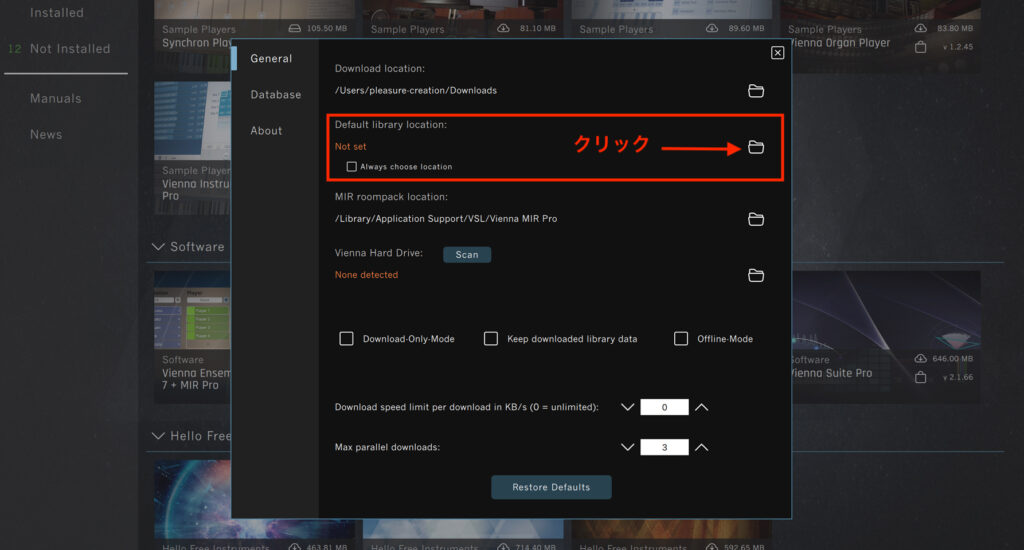Open Vienna Instruments Pro thumbnail
1024x550 pixels.
(193, 121)
